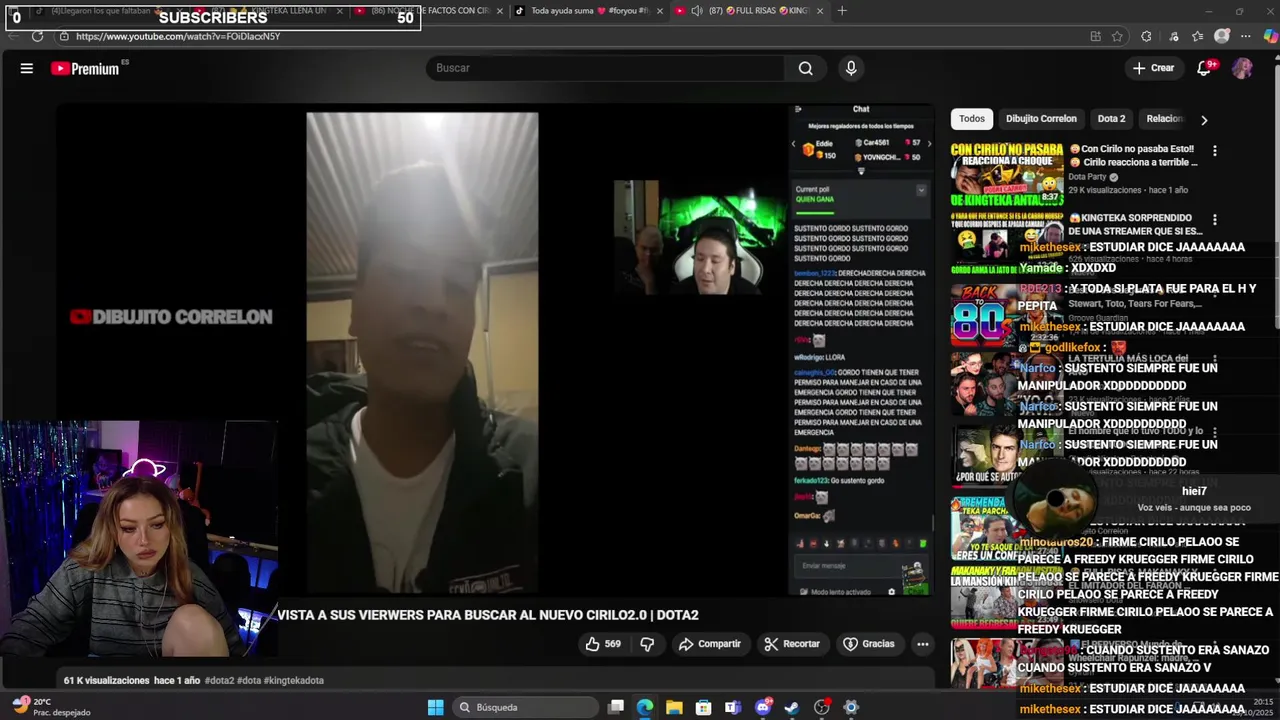This screenshot has height=720, width=1280.
Task: Click the Gracias thanks button
Action: coord(868,644)
